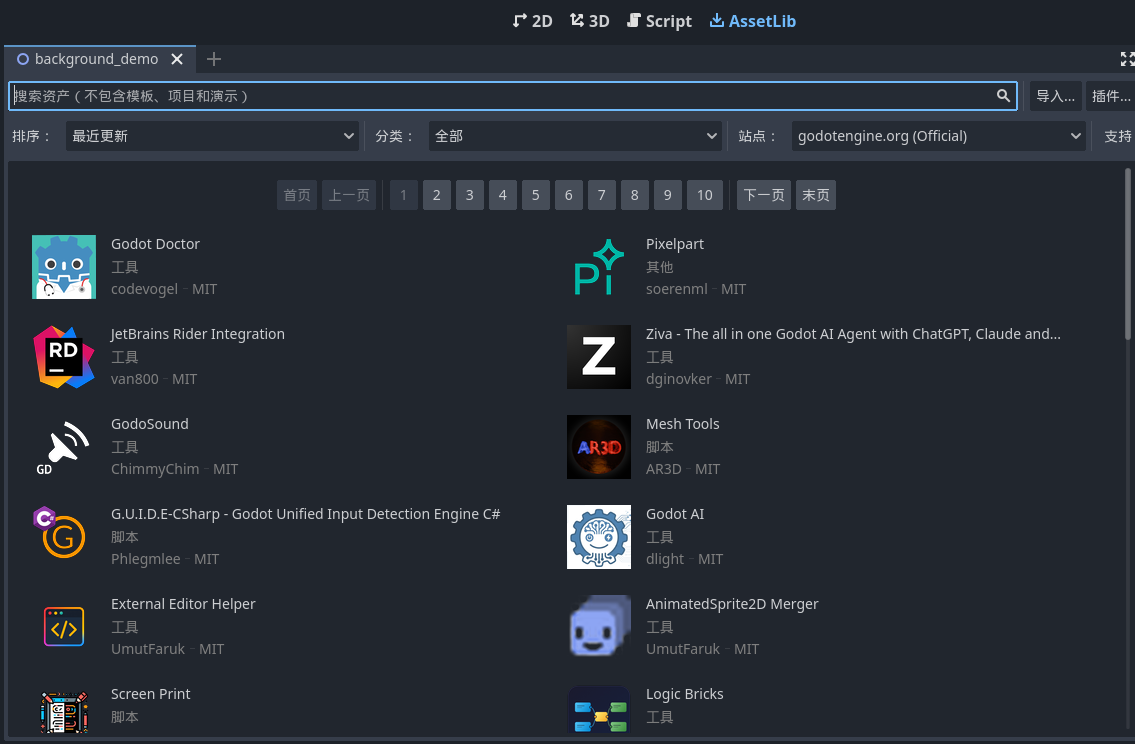Open the Mesh Tools asset title
The height and width of the screenshot is (744, 1135).
[x=683, y=424]
